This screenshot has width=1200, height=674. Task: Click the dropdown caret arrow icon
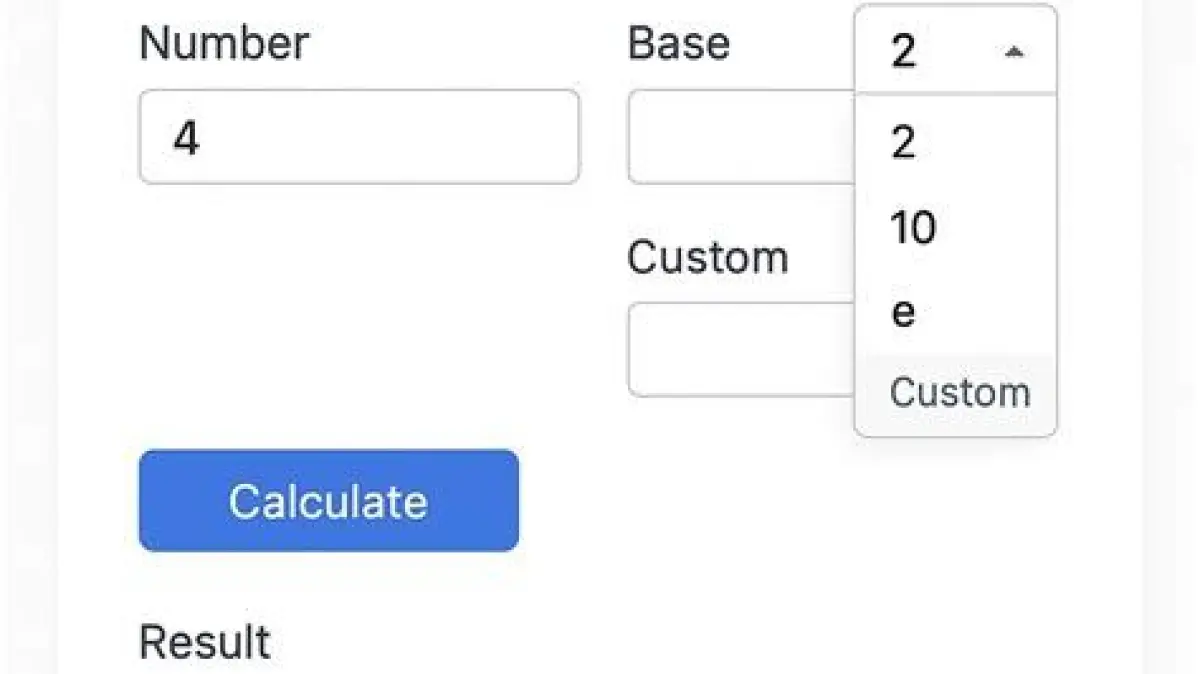pos(1014,51)
